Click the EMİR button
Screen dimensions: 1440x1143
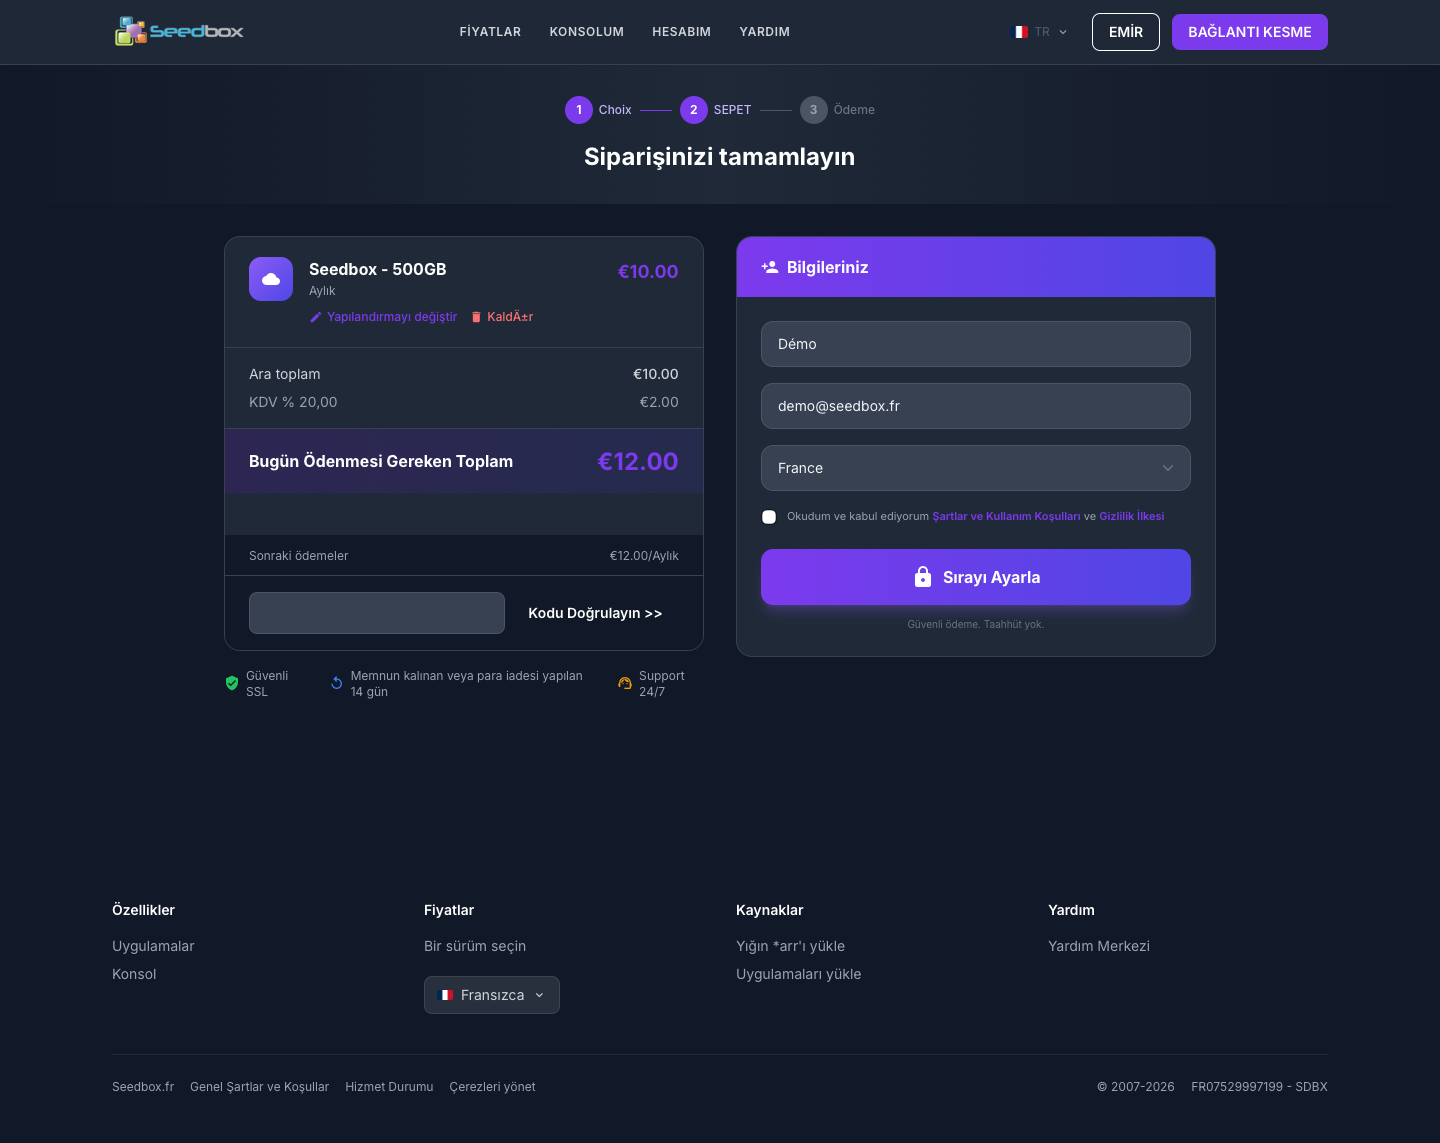pyautogui.click(x=1126, y=32)
